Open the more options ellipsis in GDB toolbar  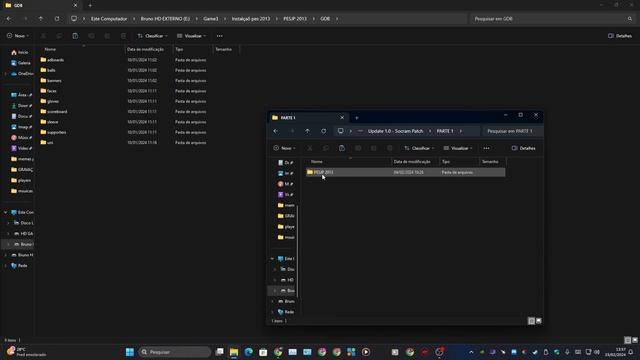[220, 36]
